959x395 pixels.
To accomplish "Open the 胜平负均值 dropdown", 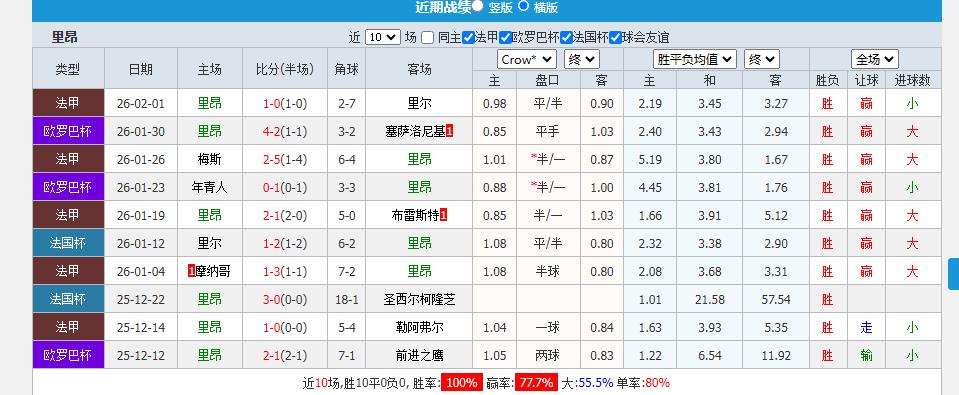I will coord(695,59).
